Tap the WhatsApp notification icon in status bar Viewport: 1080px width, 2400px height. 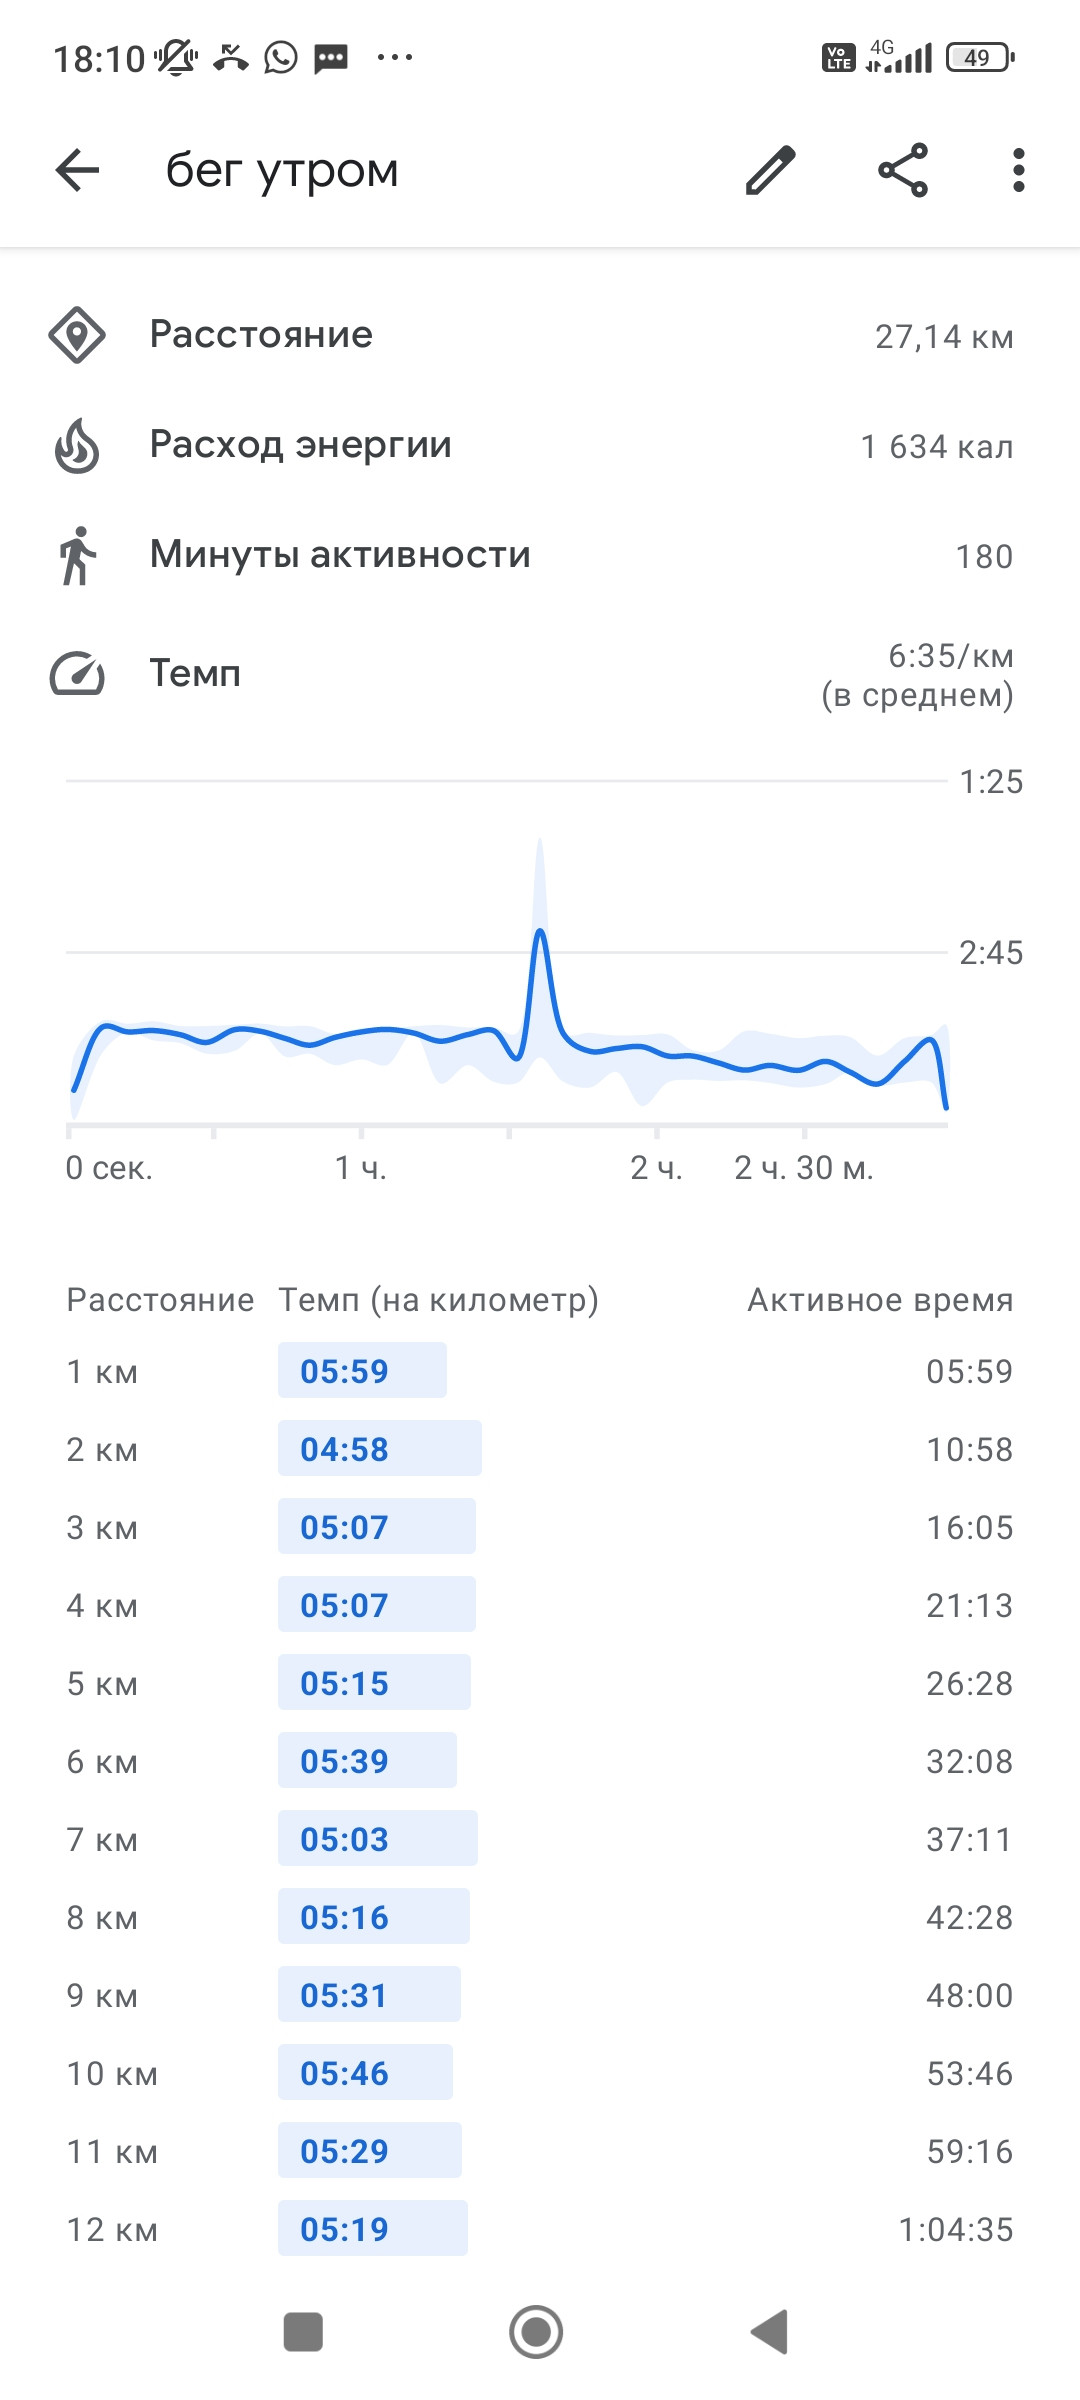[281, 58]
